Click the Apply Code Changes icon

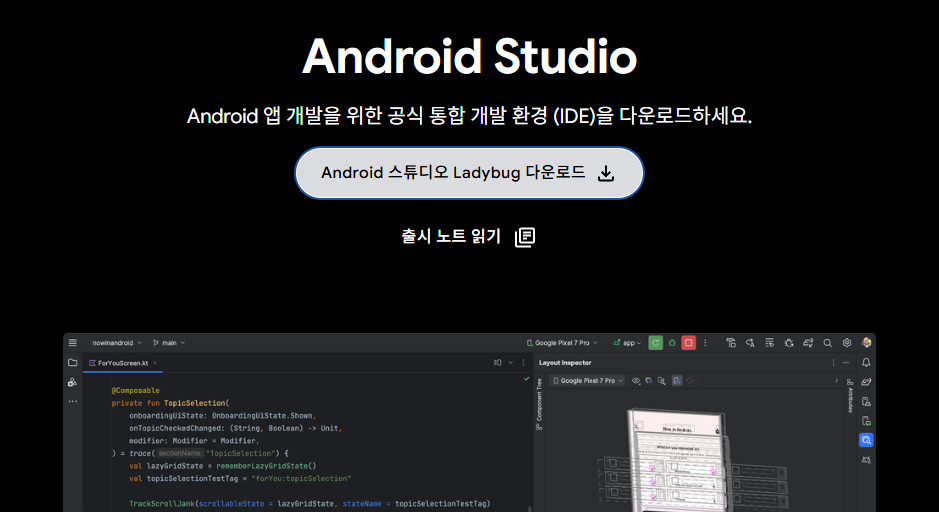750,343
